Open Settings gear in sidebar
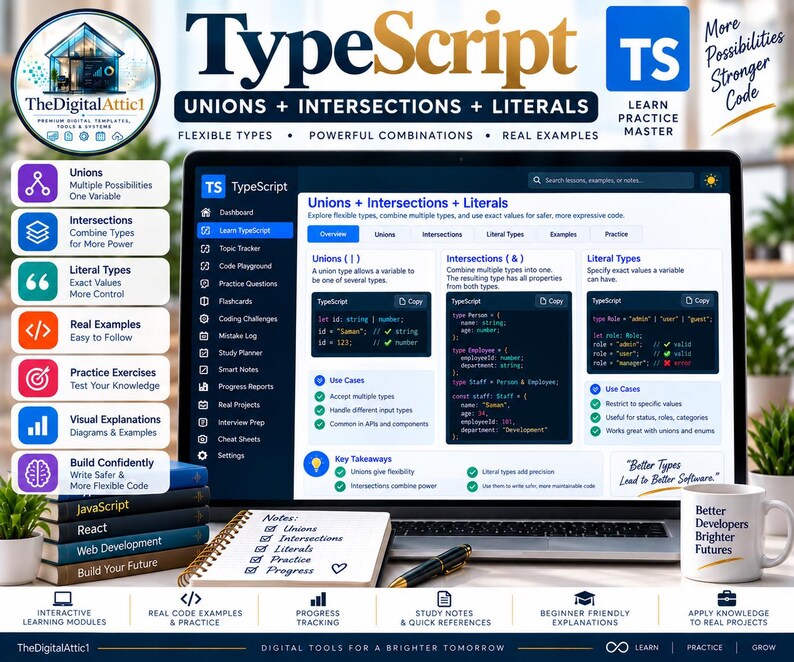The height and width of the screenshot is (662, 794). click(x=203, y=455)
